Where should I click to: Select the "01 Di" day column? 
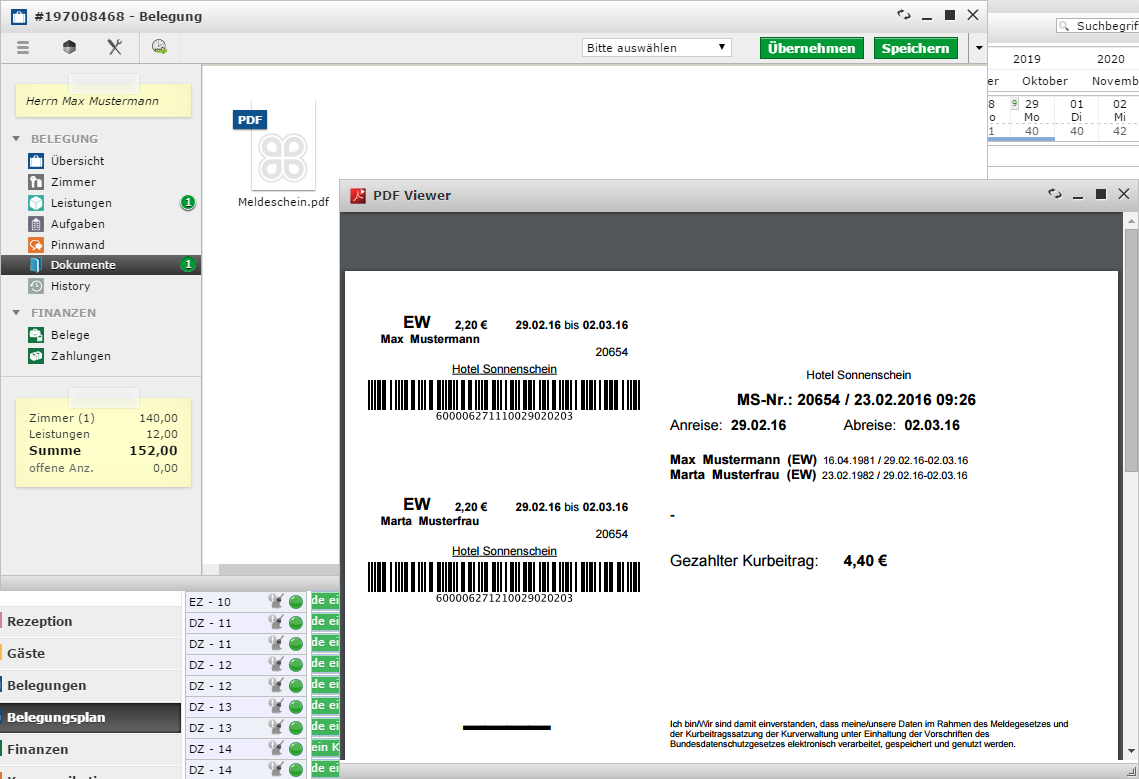tap(1077, 118)
